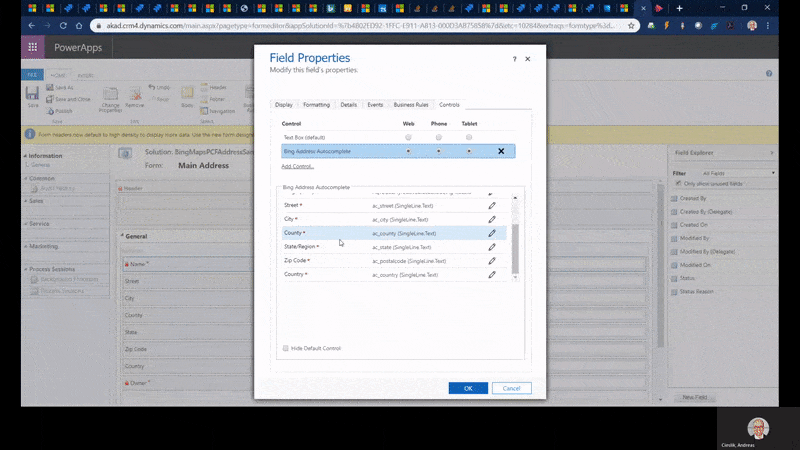
Task: Click Footer in the ribbon Select group
Action: click(213, 99)
